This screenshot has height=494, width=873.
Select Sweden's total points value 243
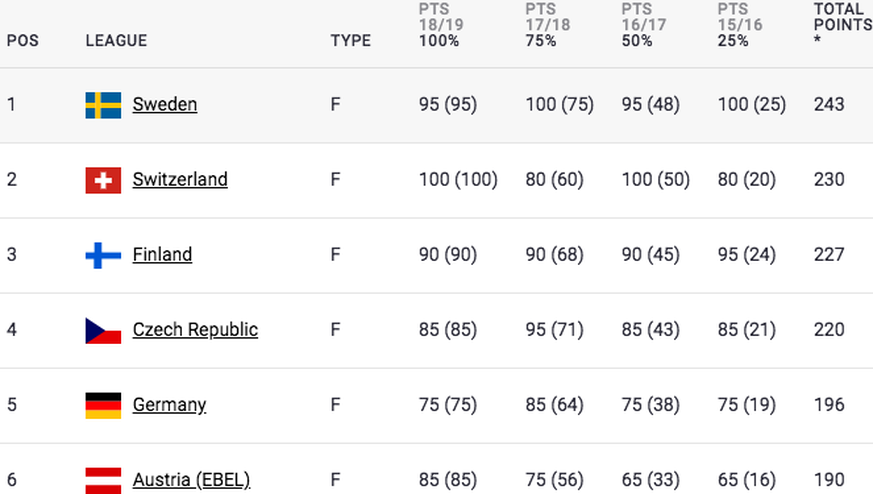(829, 104)
